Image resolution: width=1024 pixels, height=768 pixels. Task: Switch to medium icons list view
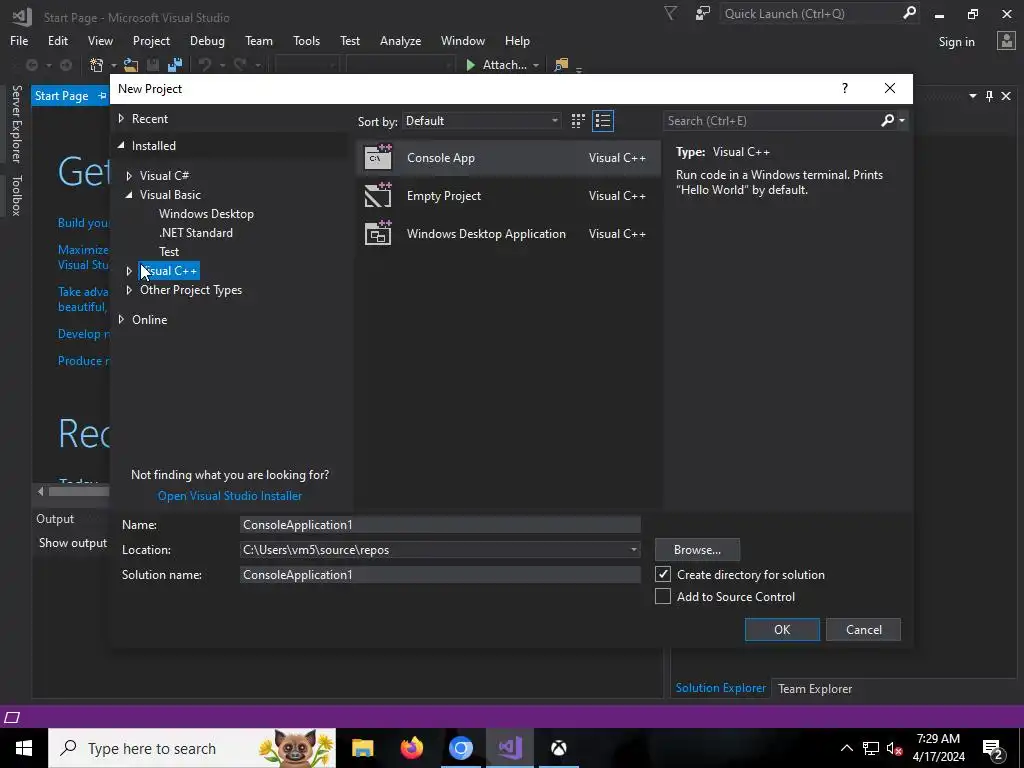tap(603, 121)
